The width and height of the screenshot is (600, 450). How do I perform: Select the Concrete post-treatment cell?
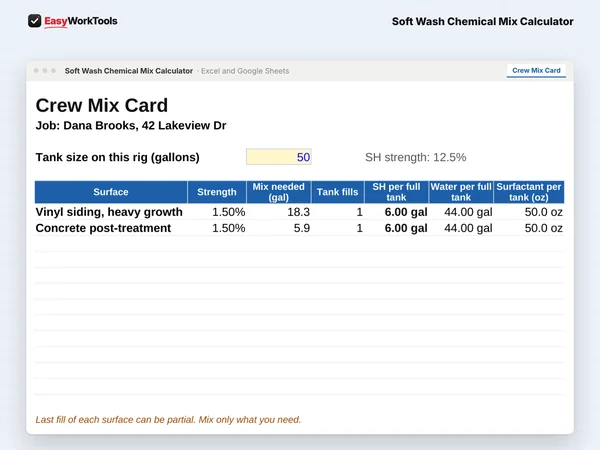(x=103, y=228)
